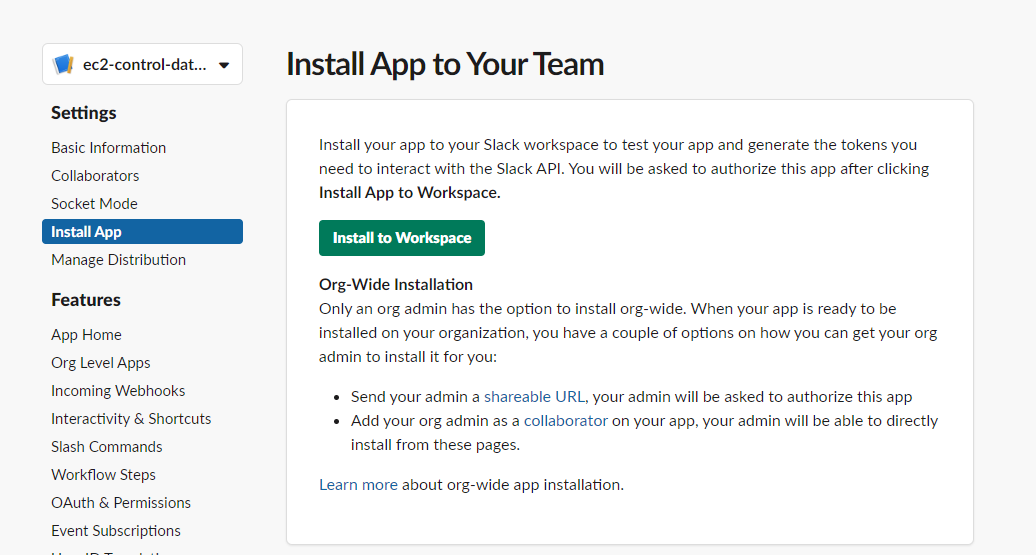Image resolution: width=1036 pixels, height=555 pixels.
Task: Click the ec2-control app icon
Action: [63, 64]
